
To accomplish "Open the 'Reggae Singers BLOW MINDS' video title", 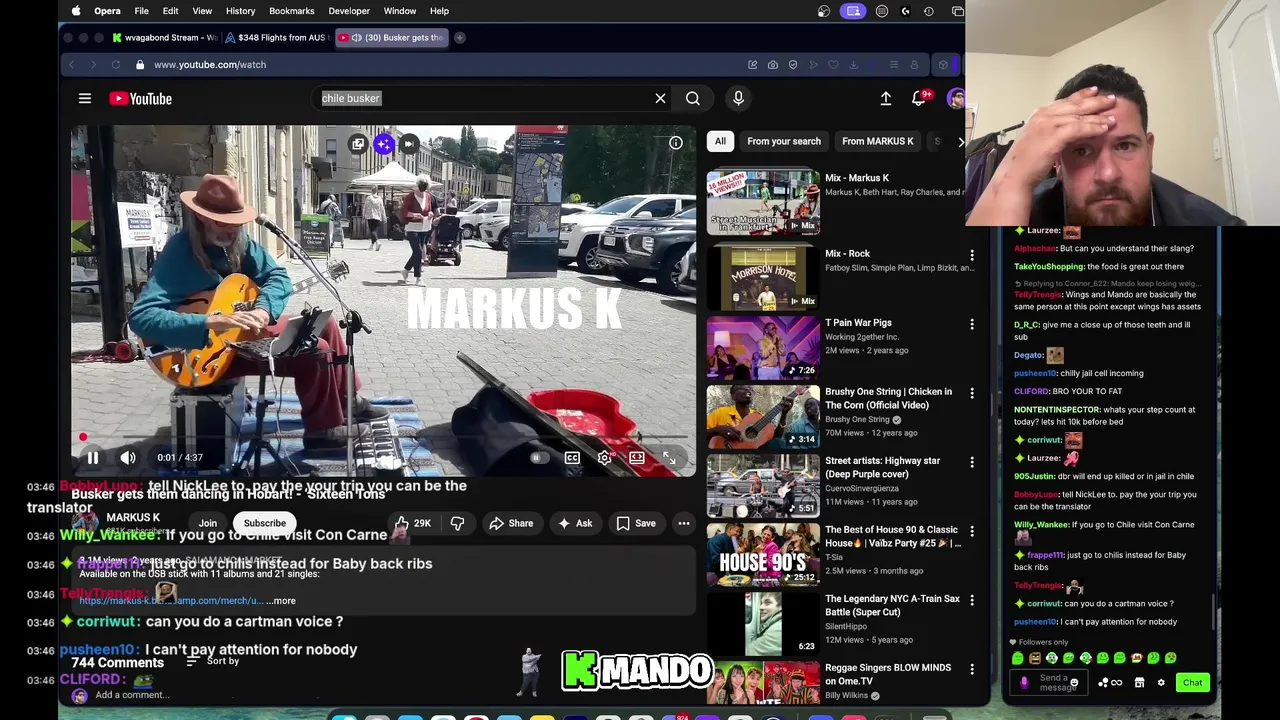I will 888,674.
